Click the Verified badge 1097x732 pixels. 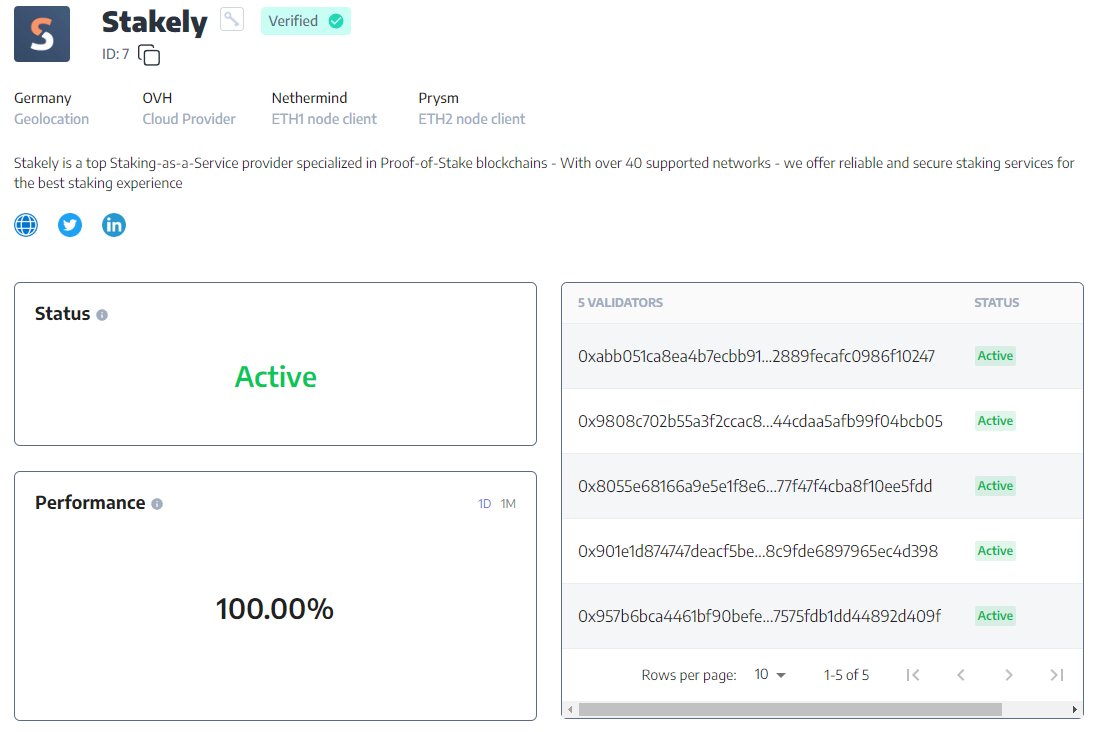[x=306, y=21]
